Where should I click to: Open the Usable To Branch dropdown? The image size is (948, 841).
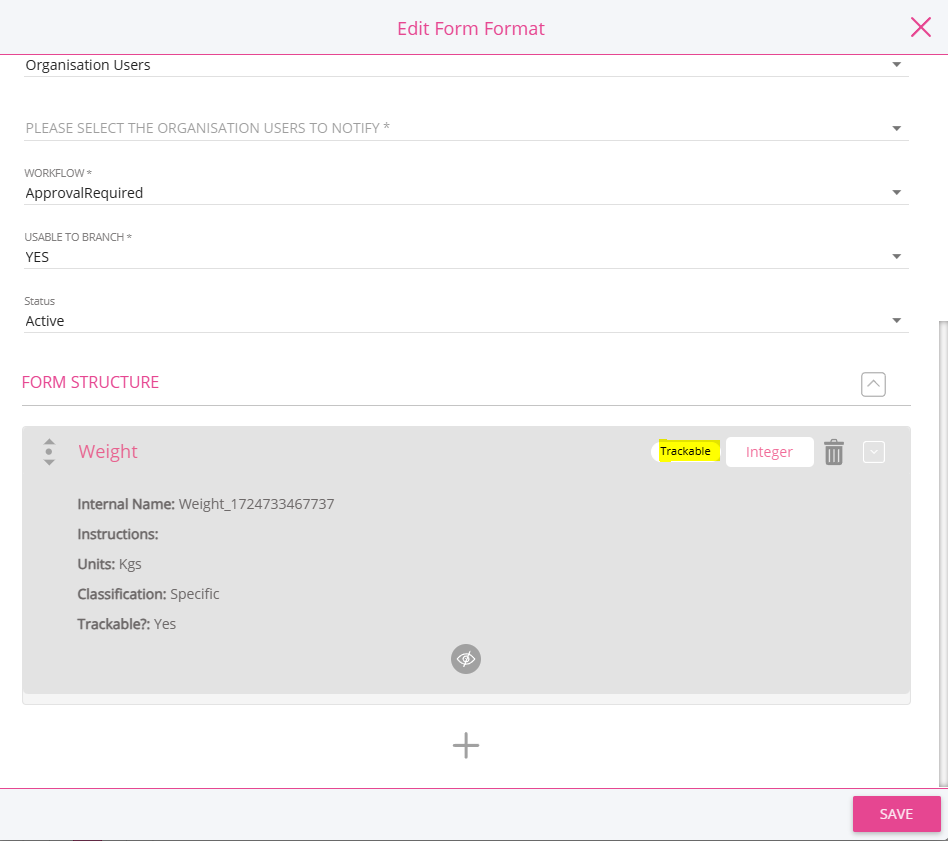pyautogui.click(x=466, y=257)
